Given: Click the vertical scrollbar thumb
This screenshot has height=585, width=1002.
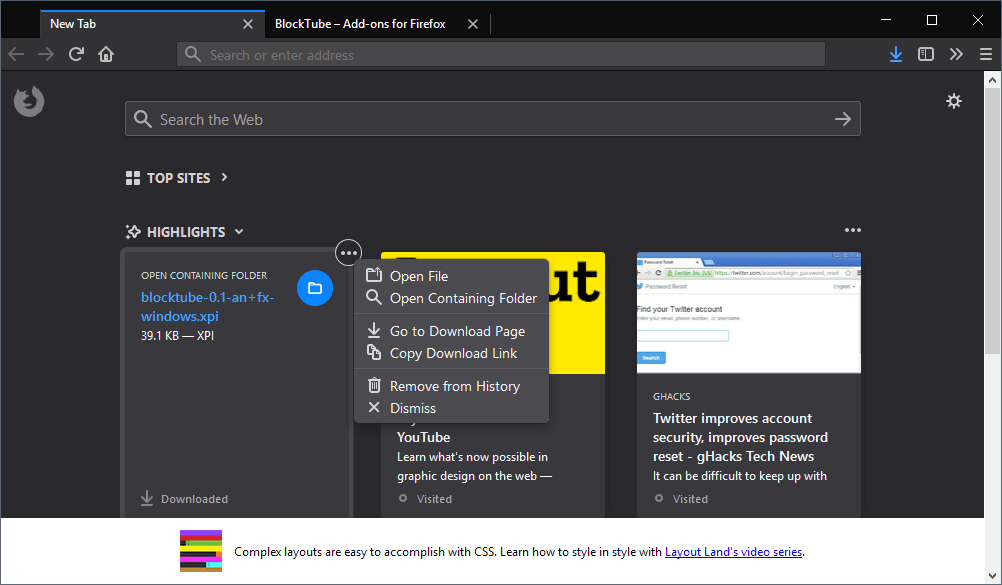Looking at the screenshot, I should (x=992, y=222).
